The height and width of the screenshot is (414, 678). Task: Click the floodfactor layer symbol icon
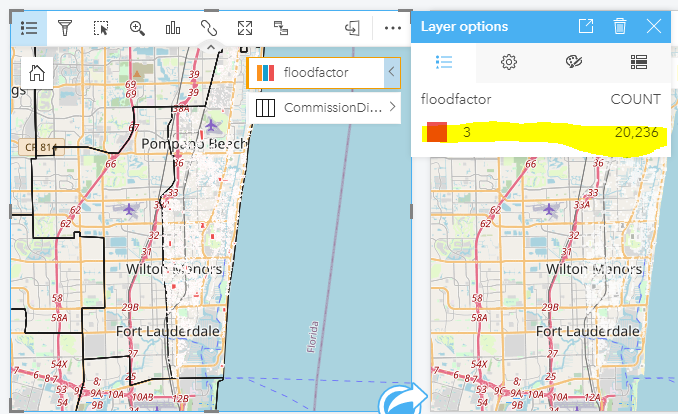265,73
